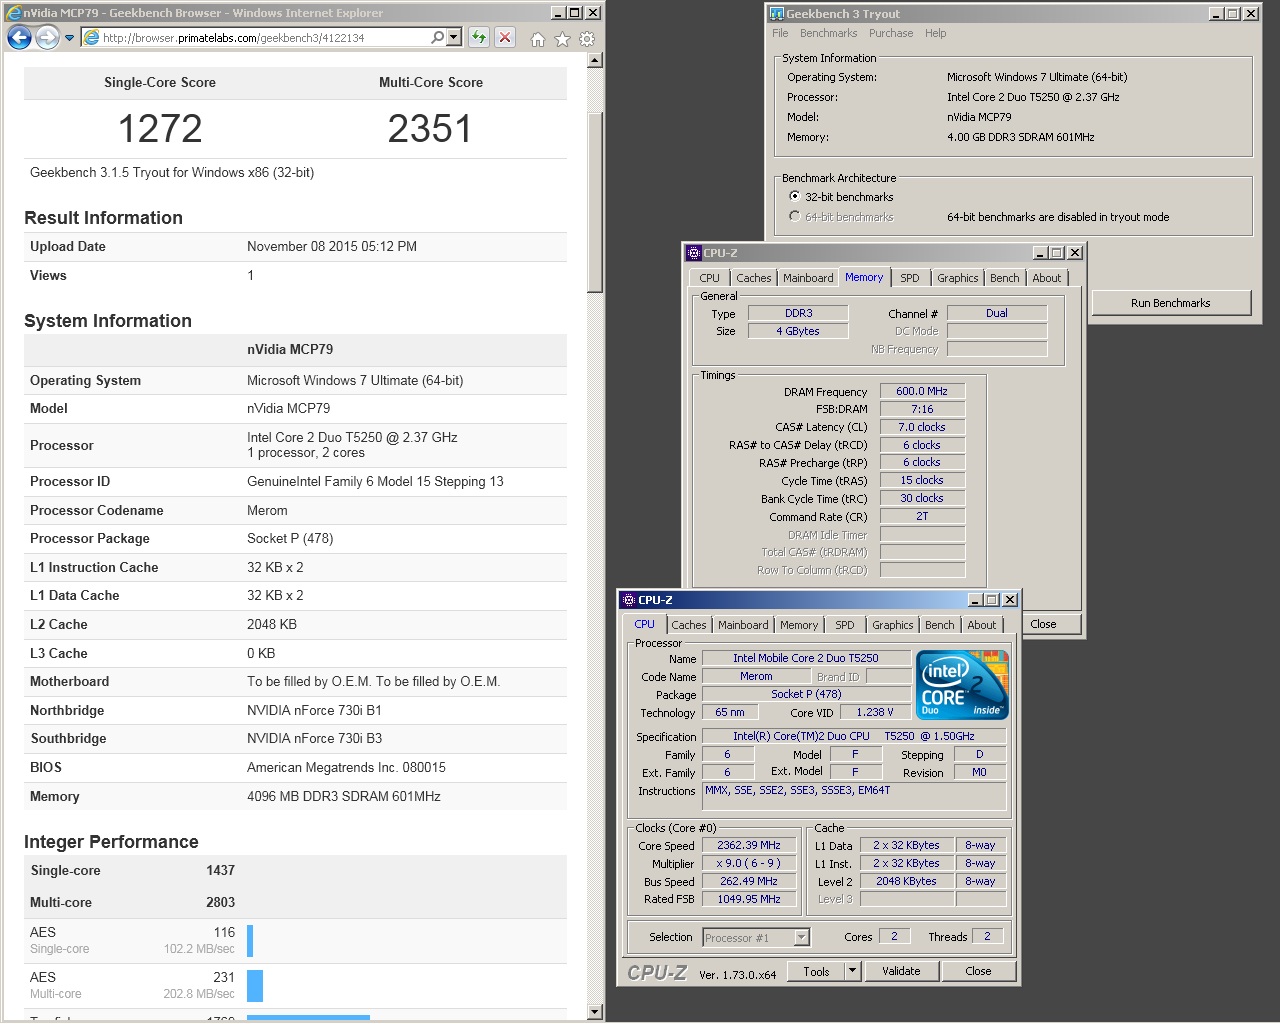
Task: Open SPD tab in the Memory CPU-Z window
Action: click(x=909, y=278)
